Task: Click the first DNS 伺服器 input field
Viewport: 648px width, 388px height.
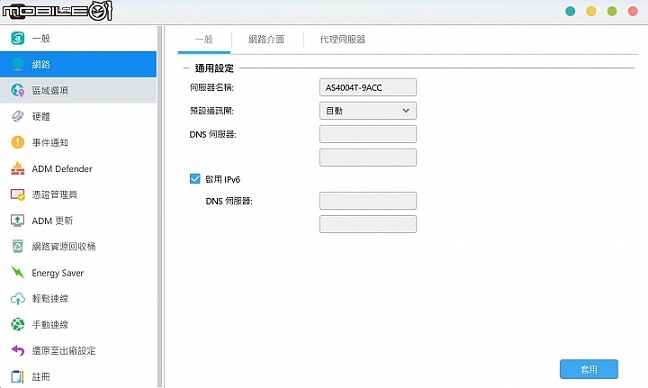Action: (x=368, y=134)
